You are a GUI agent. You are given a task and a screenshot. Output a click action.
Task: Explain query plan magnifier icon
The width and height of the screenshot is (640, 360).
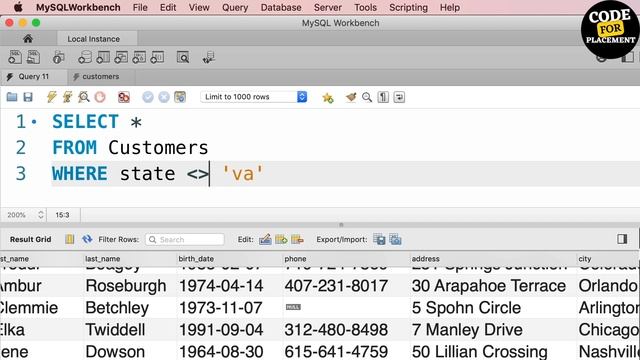pyautogui.click(x=84, y=97)
